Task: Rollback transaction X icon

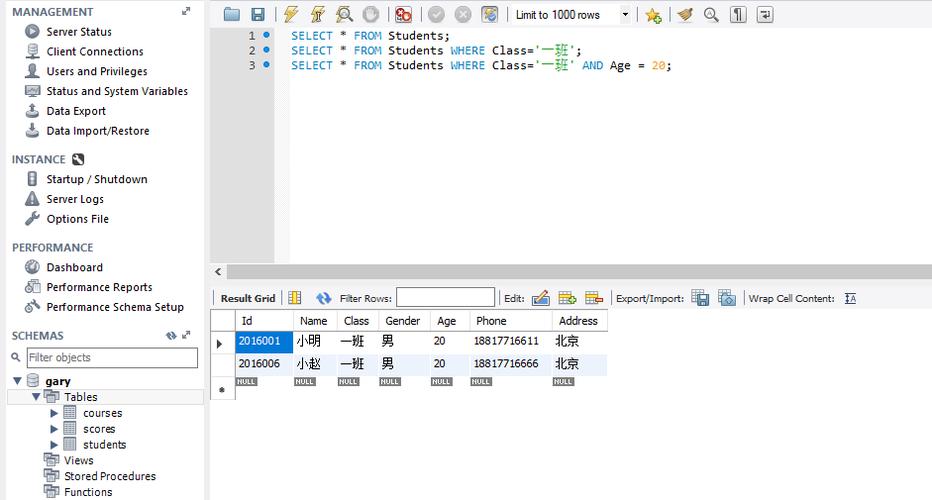Action: click(463, 15)
